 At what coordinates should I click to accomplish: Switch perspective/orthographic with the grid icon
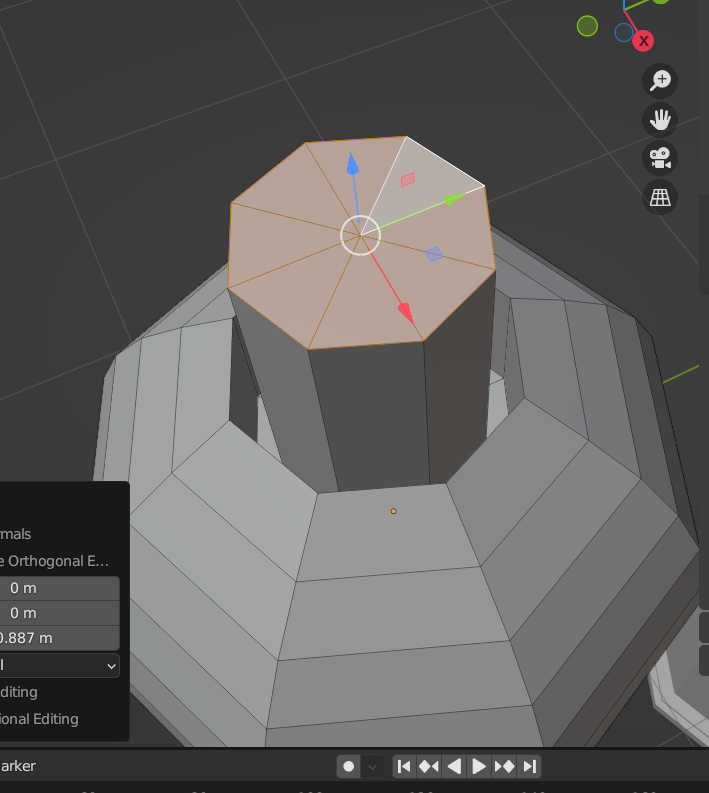[660, 197]
